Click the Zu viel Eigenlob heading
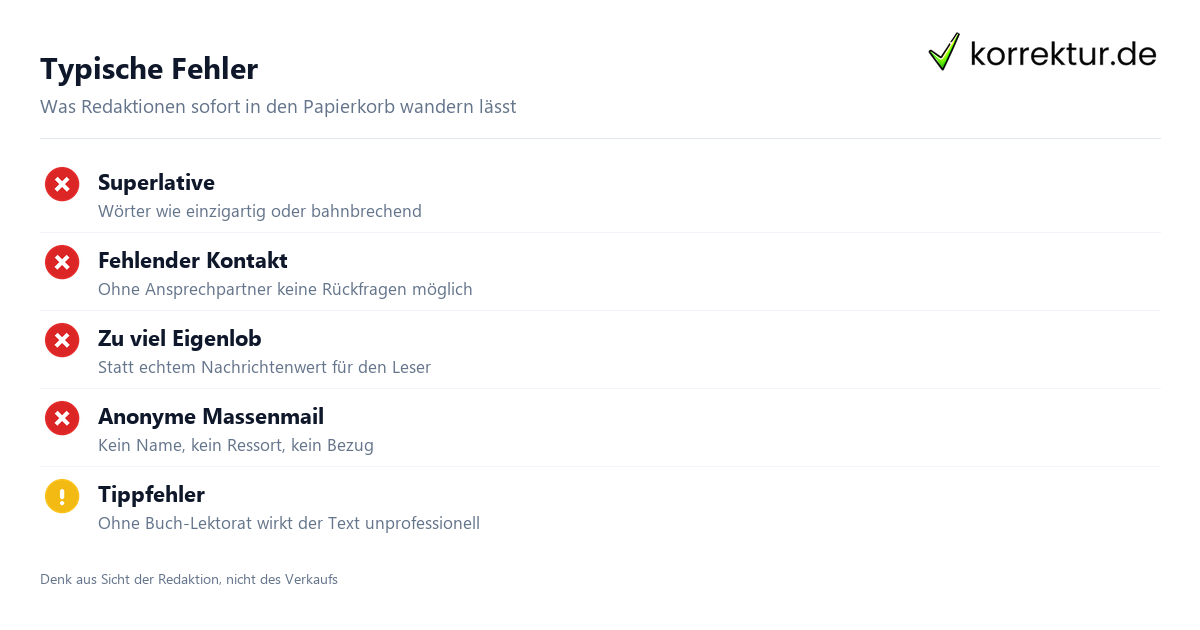1200x630 pixels. coord(180,338)
